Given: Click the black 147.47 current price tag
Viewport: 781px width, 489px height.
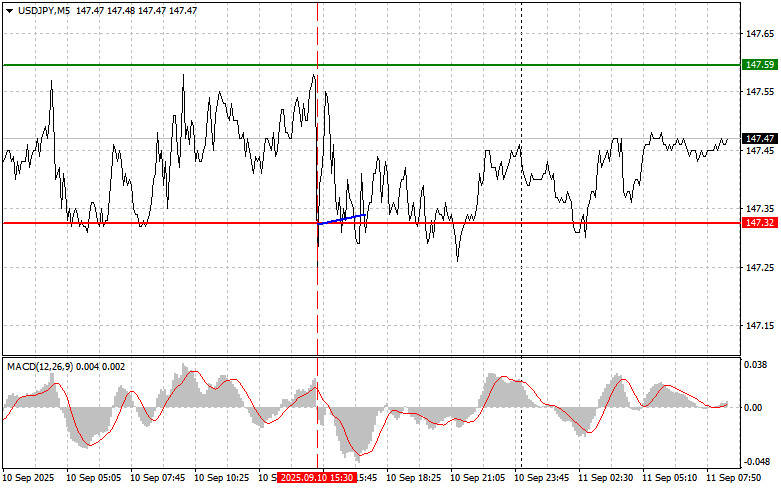Looking at the screenshot, I should coord(760,138).
